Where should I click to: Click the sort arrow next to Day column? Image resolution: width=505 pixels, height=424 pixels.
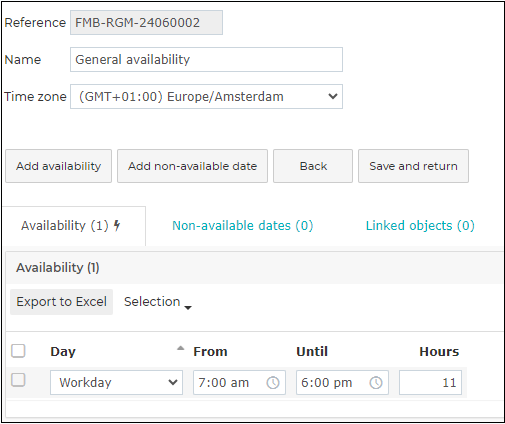(180, 348)
